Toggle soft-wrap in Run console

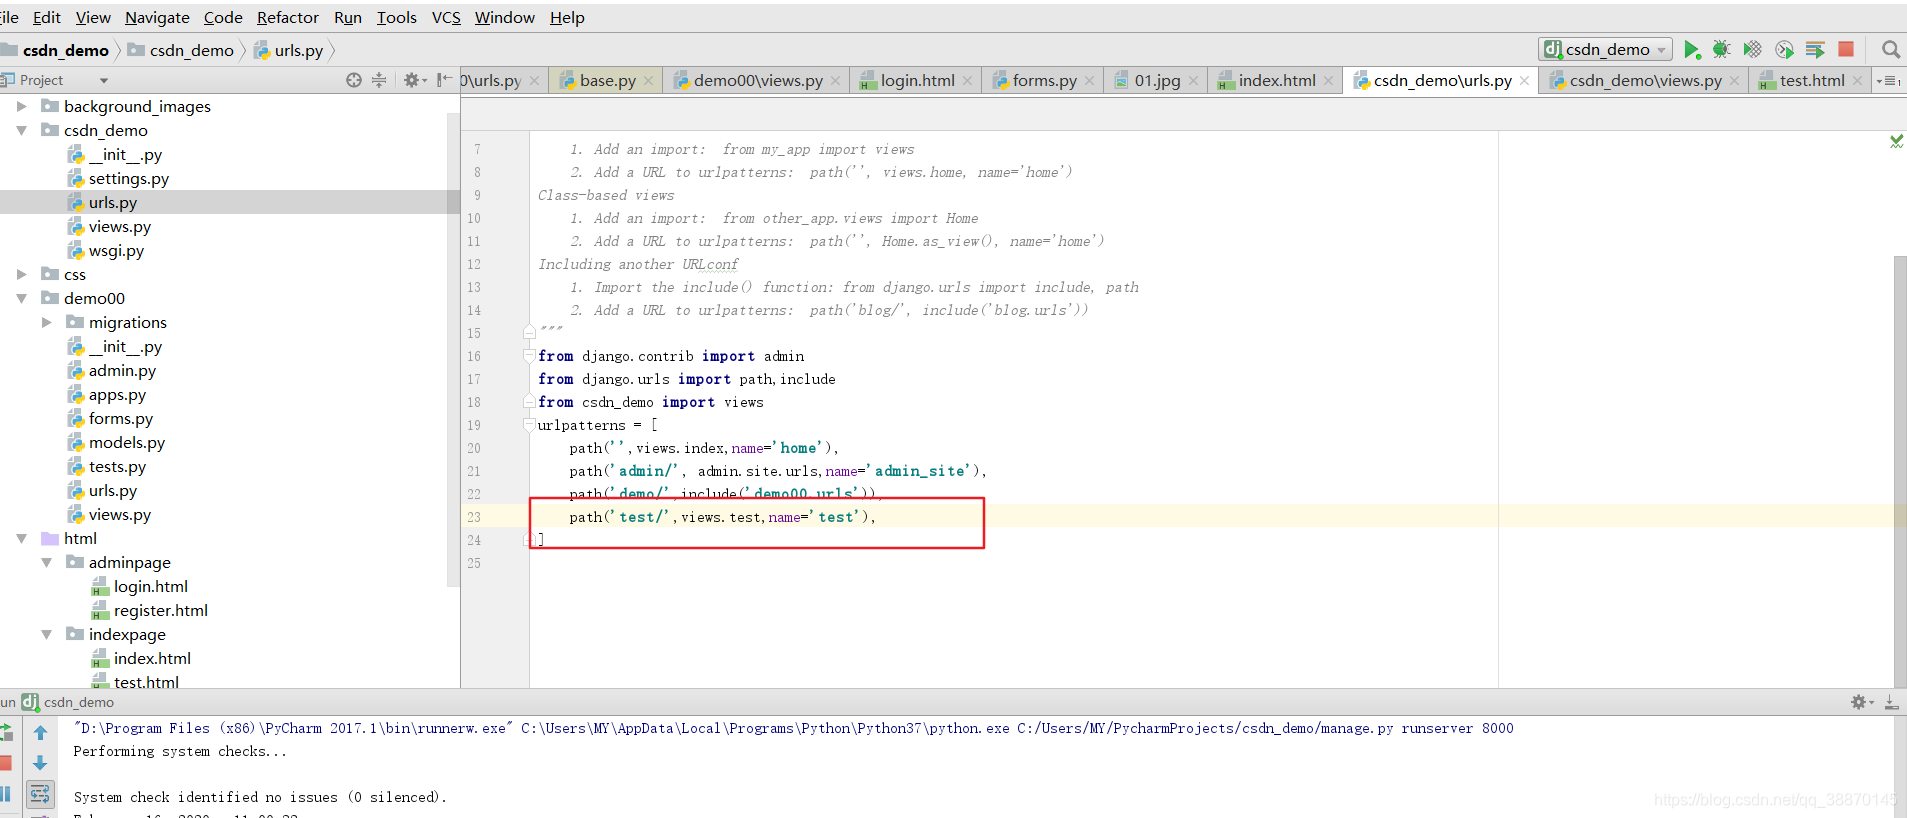[x=40, y=794]
